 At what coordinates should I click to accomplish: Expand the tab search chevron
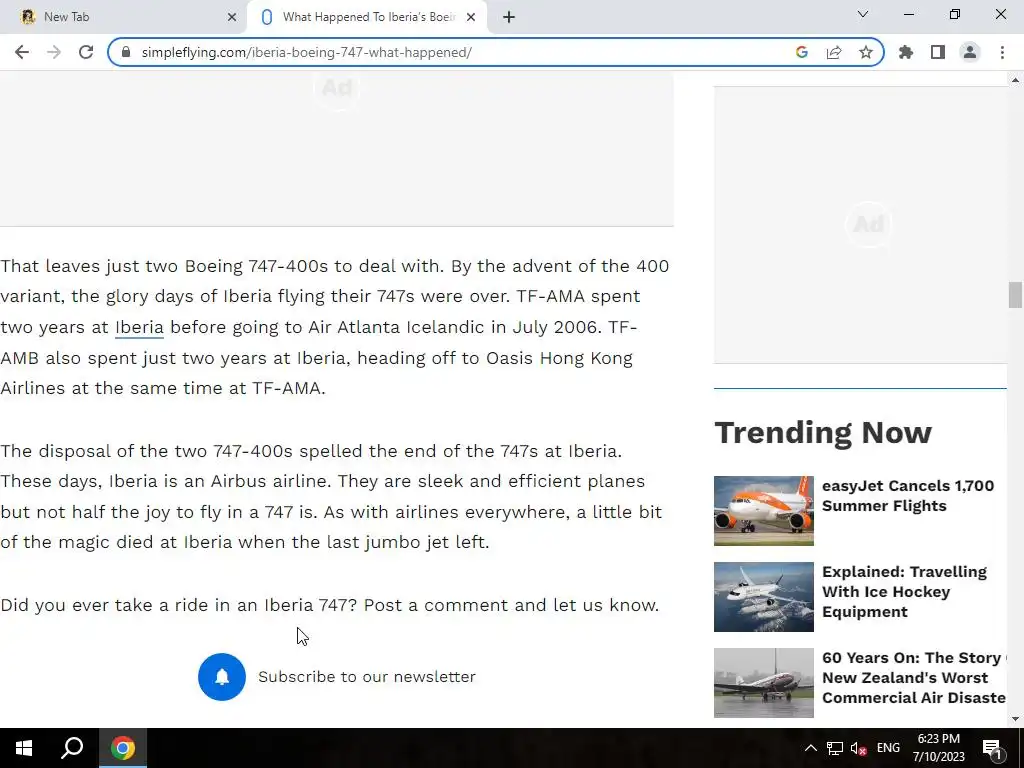863,14
